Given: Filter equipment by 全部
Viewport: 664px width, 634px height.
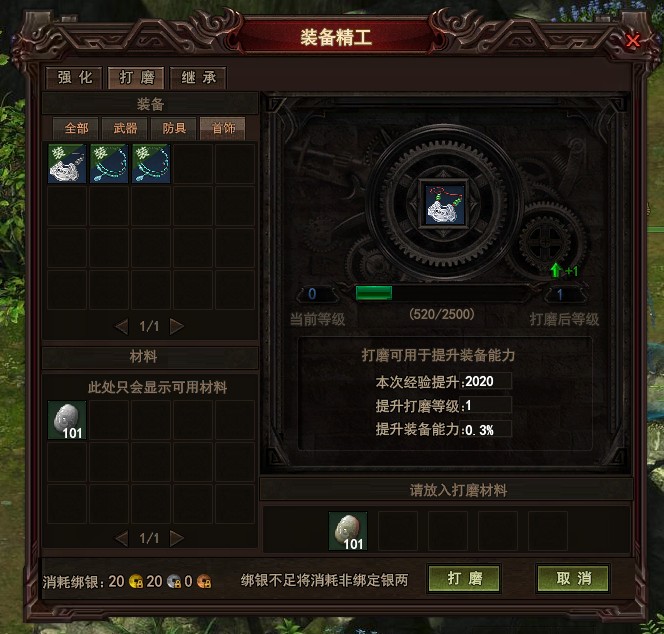Looking at the screenshot, I should (76, 128).
